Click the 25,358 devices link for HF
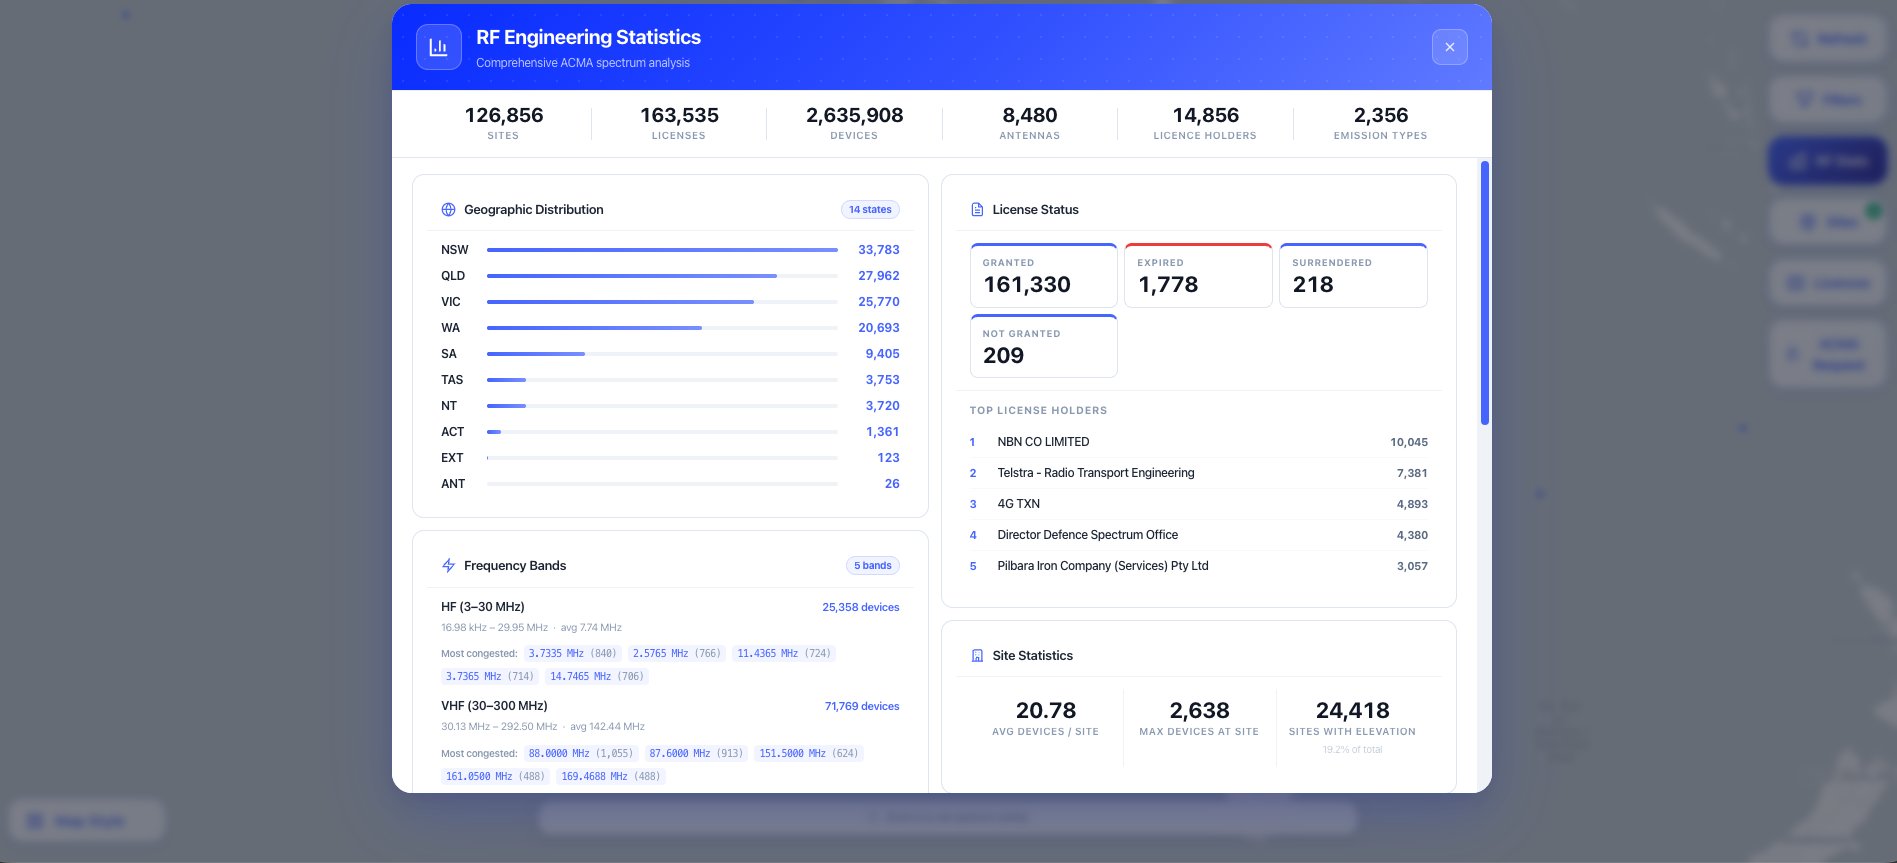This screenshot has width=1897, height=863. point(860,608)
